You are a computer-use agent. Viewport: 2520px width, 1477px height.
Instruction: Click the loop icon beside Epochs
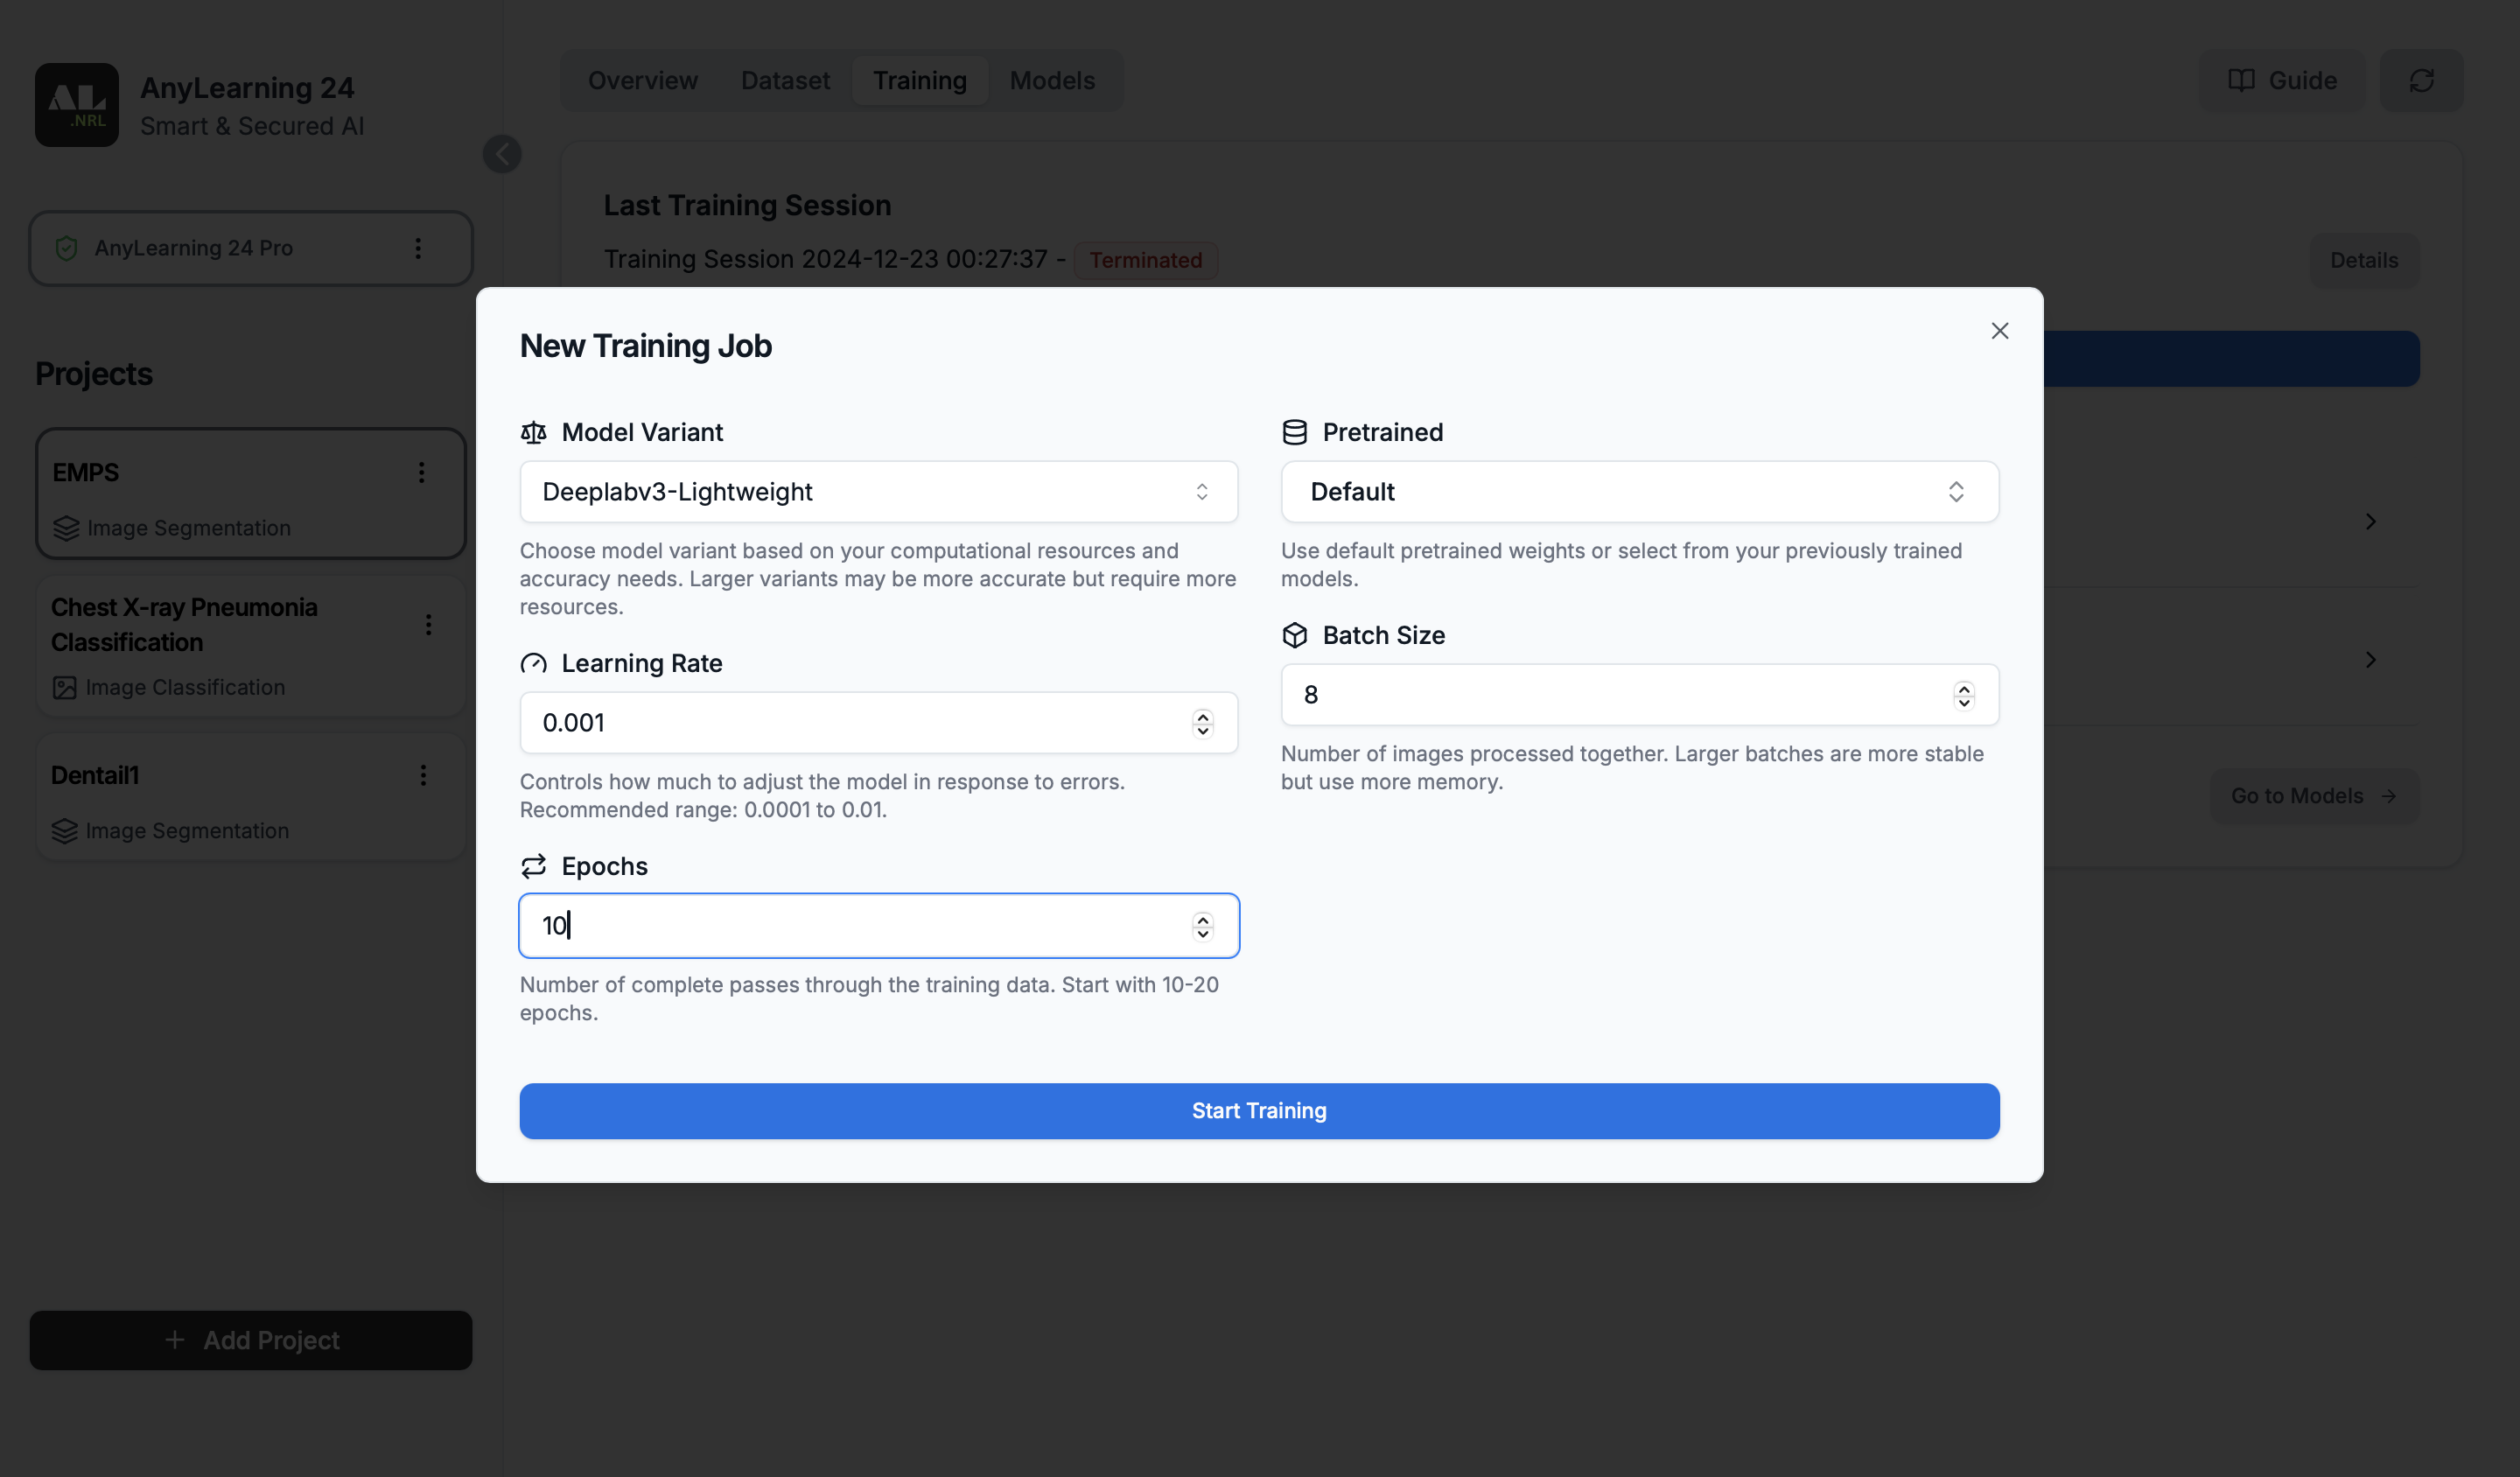[533, 866]
